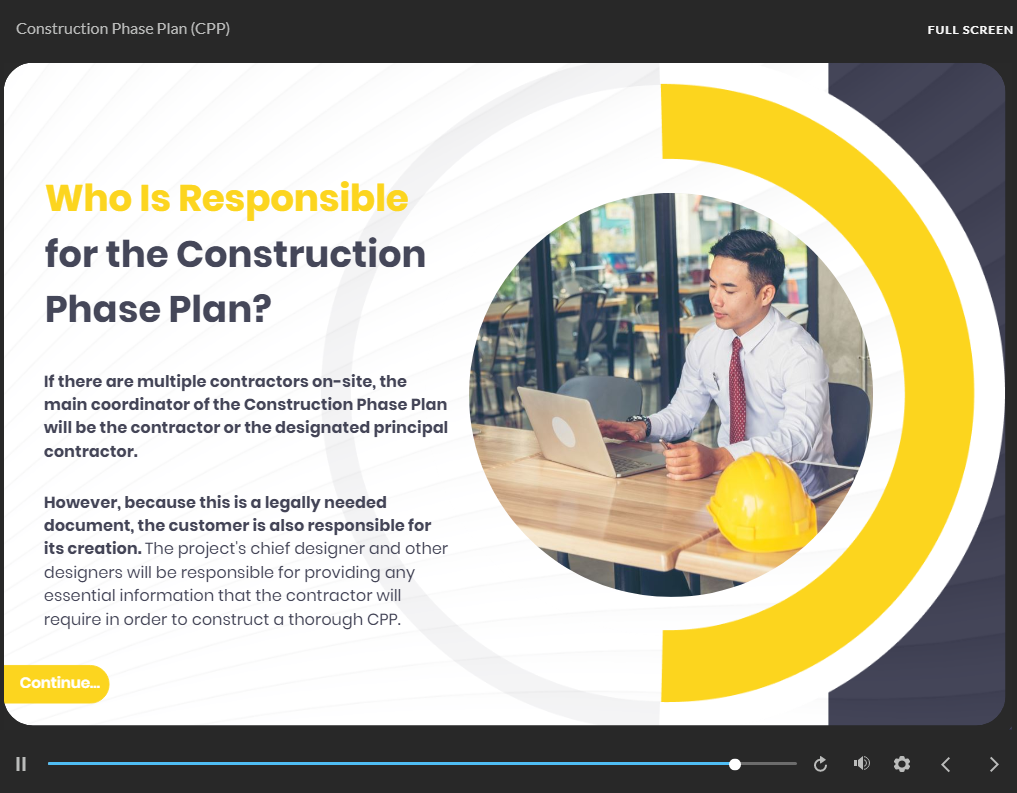Mute the audio with the speaker icon
This screenshot has height=793, width=1017.
click(x=861, y=764)
